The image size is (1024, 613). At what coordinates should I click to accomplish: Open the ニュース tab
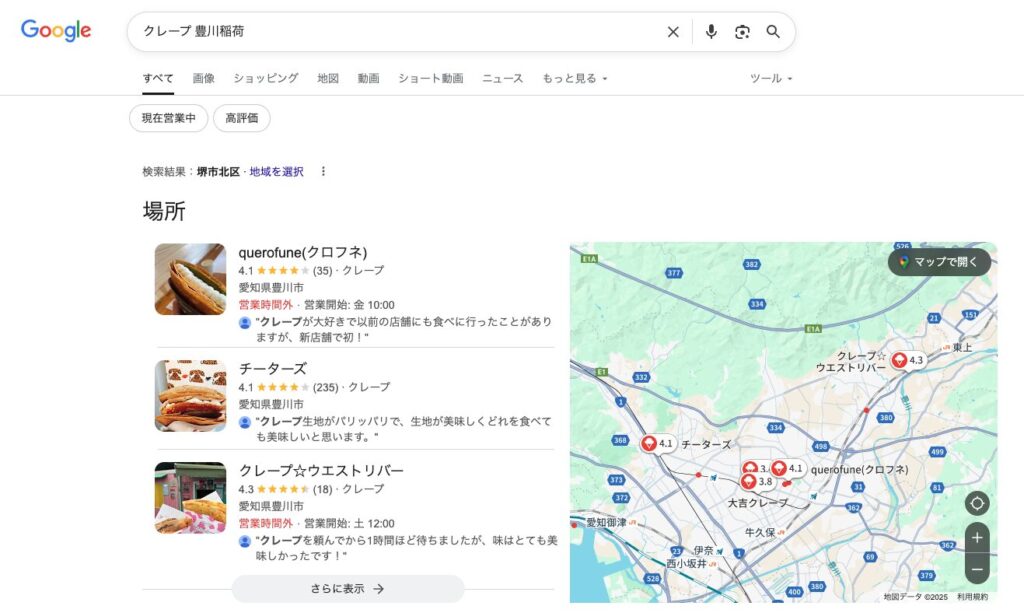pos(503,78)
